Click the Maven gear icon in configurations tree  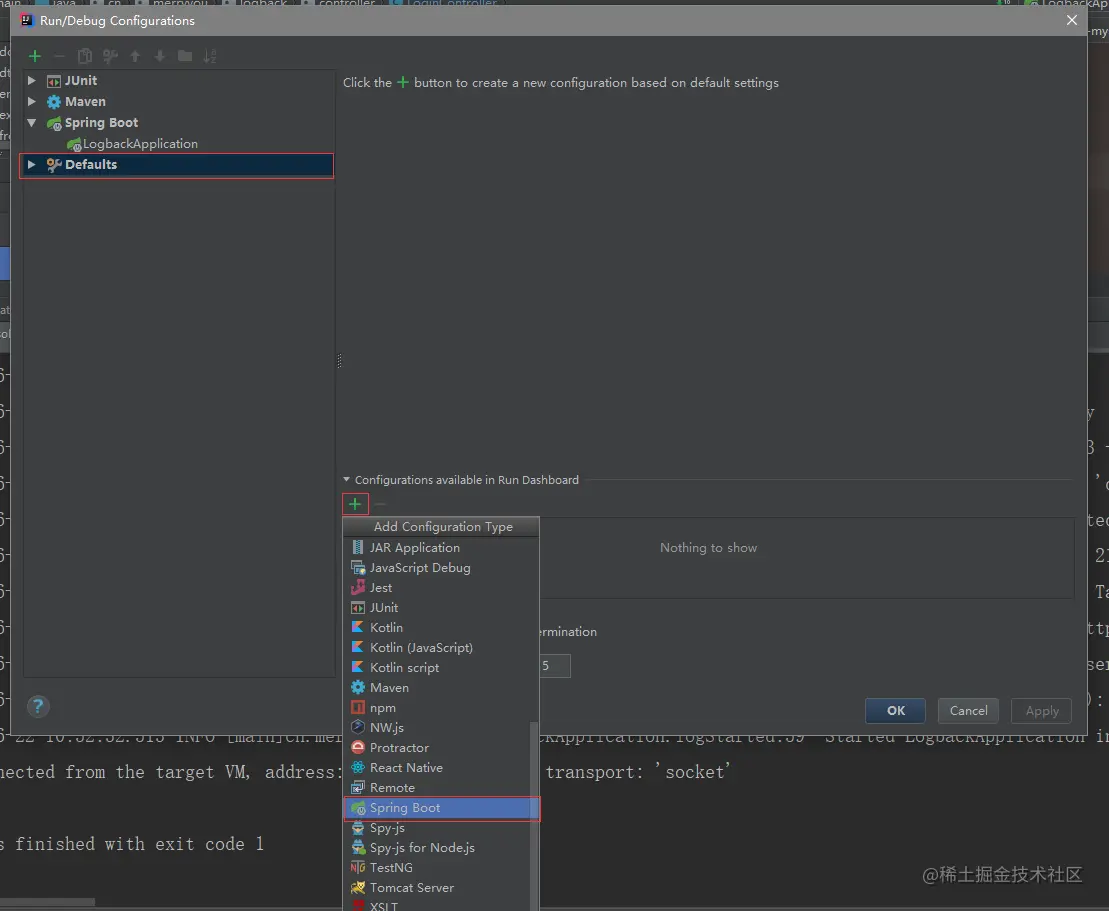point(54,102)
